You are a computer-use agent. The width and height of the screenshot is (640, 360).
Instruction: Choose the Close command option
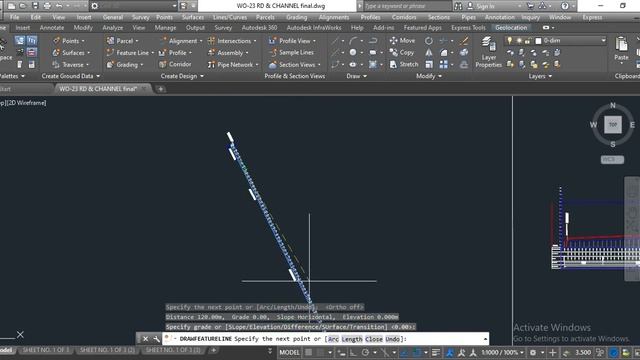pos(373,339)
